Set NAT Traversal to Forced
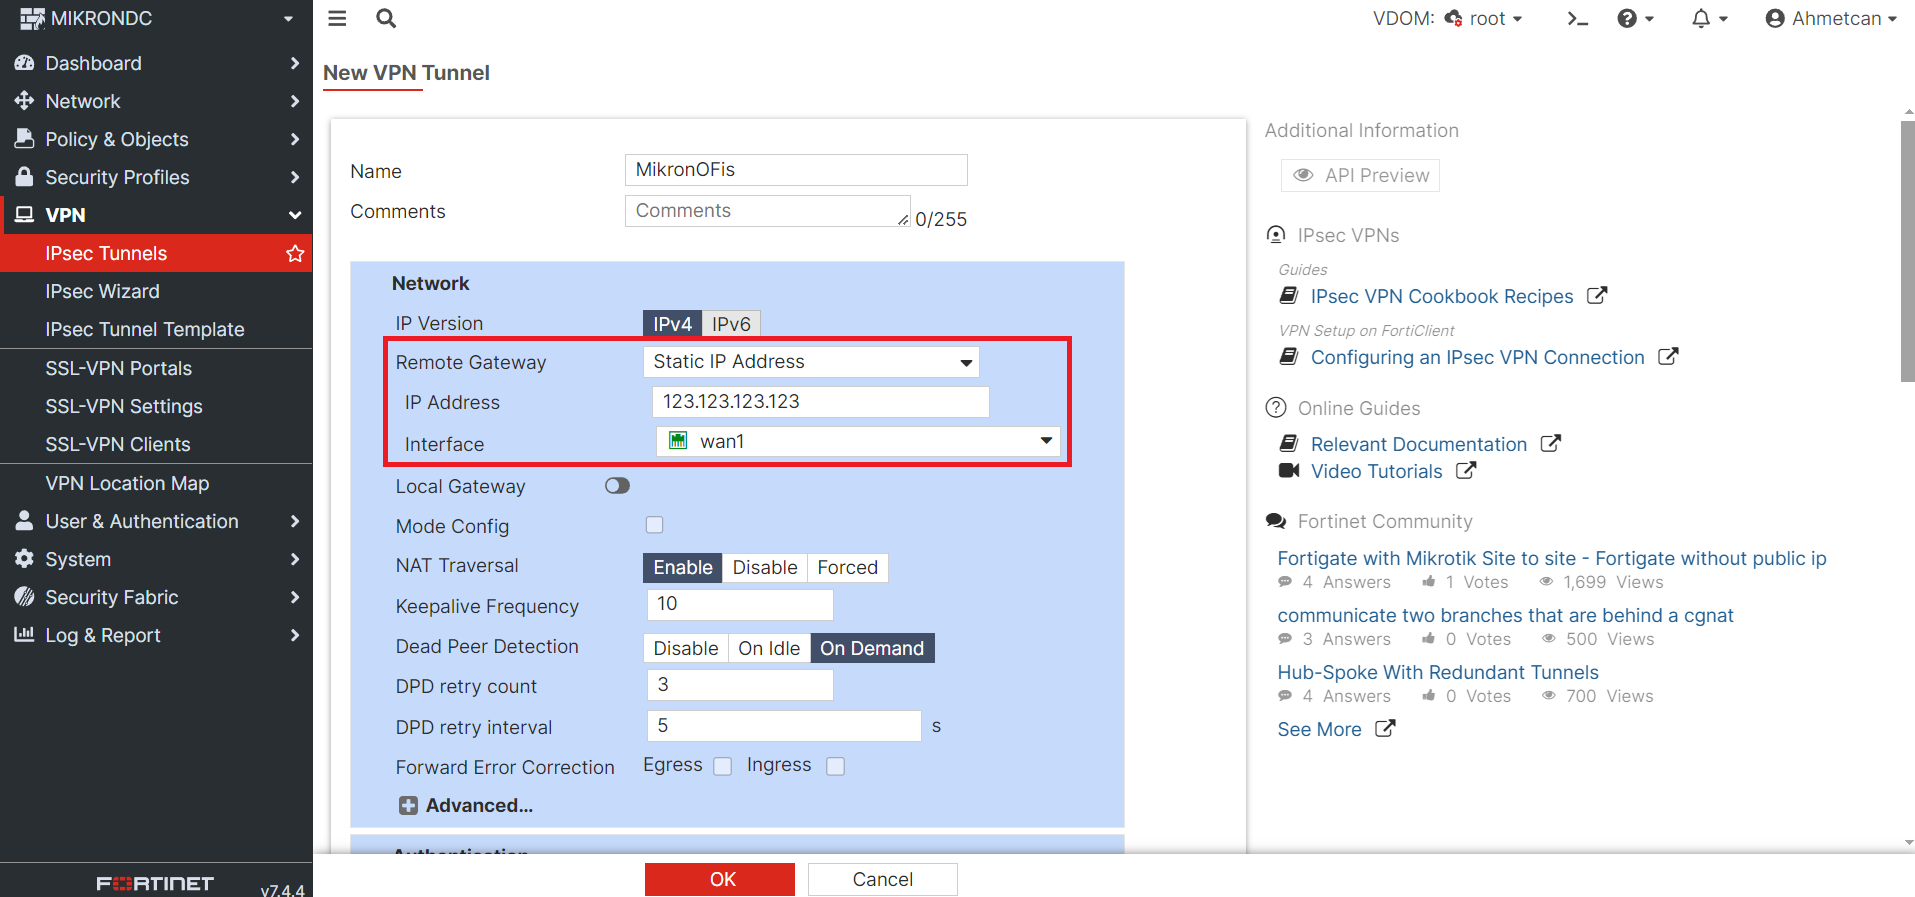This screenshot has height=897, width=1915. [848, 567]
